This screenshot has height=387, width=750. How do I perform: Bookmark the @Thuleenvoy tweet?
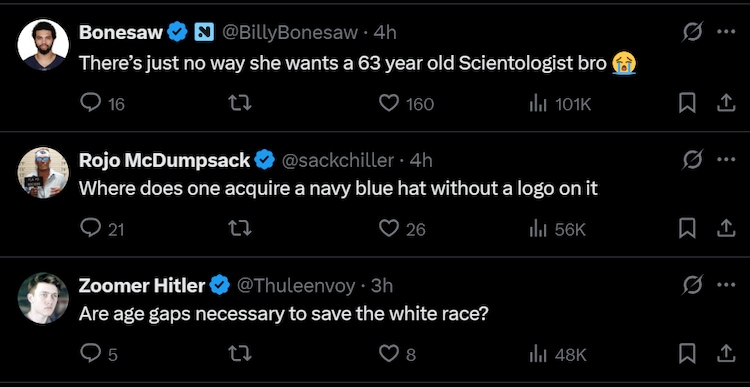[x=687, y=354]
